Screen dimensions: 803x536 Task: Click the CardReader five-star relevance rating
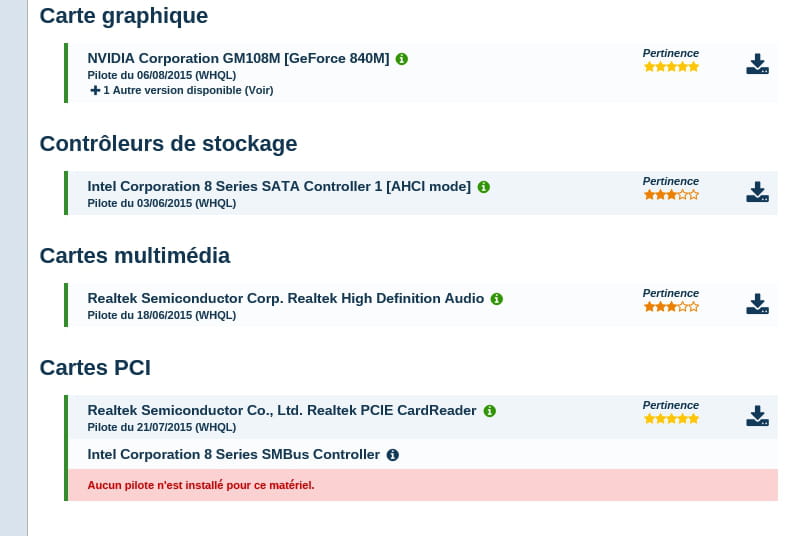pyautogui.click(x=671, y=419)
